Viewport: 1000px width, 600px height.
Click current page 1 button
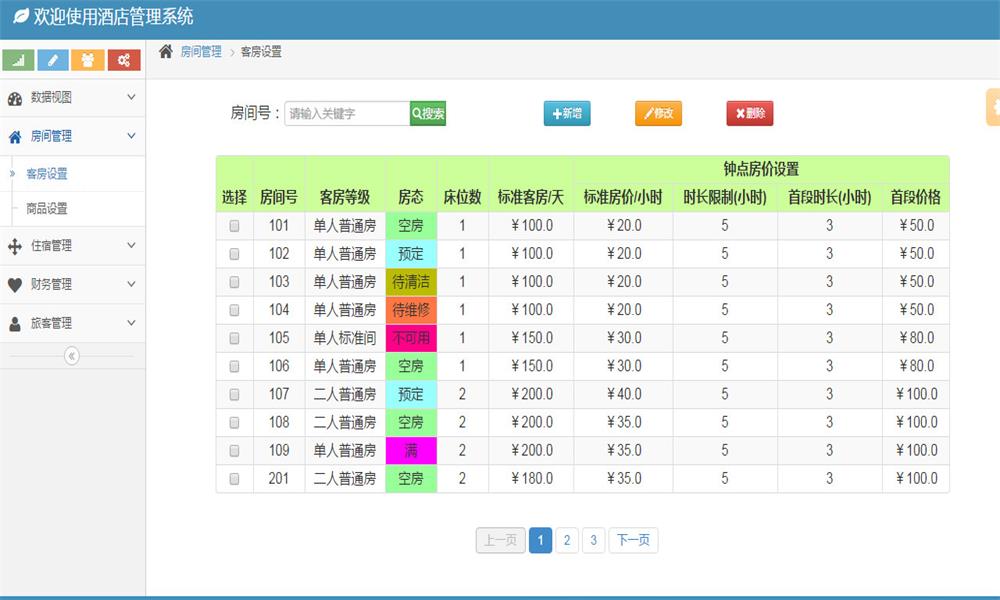540,541
